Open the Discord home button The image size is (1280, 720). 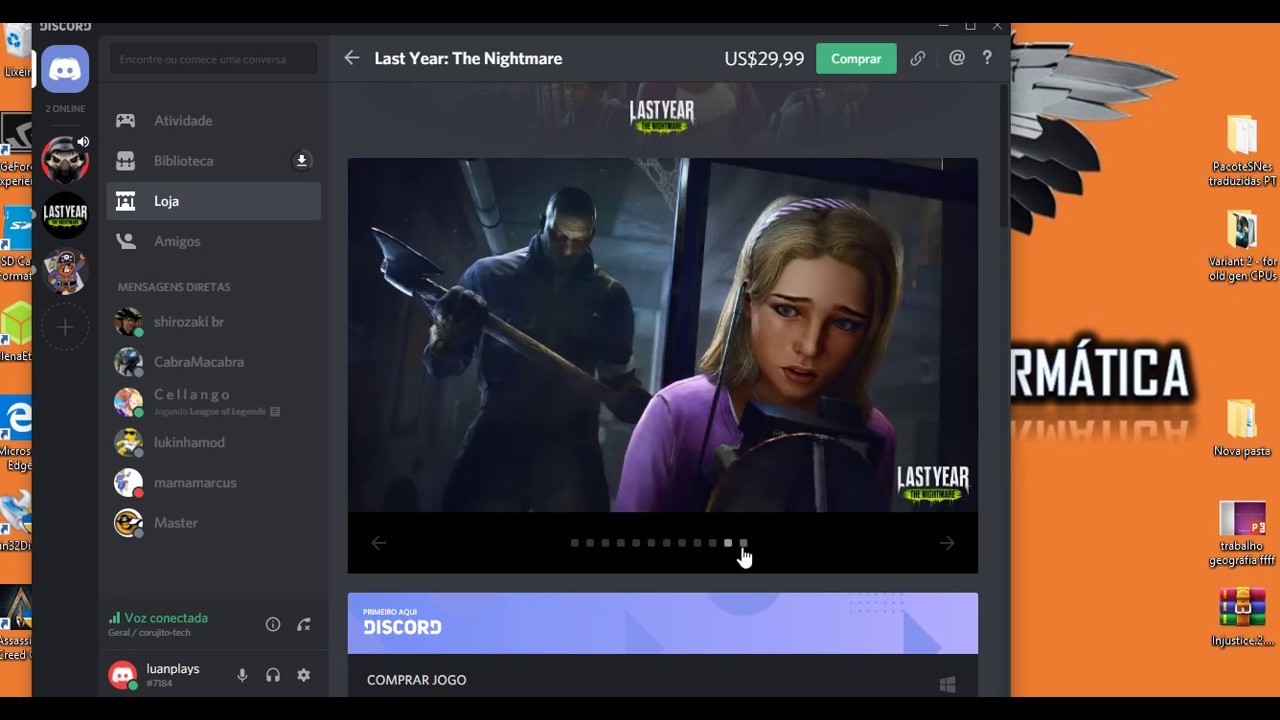[x=65, y=69]
